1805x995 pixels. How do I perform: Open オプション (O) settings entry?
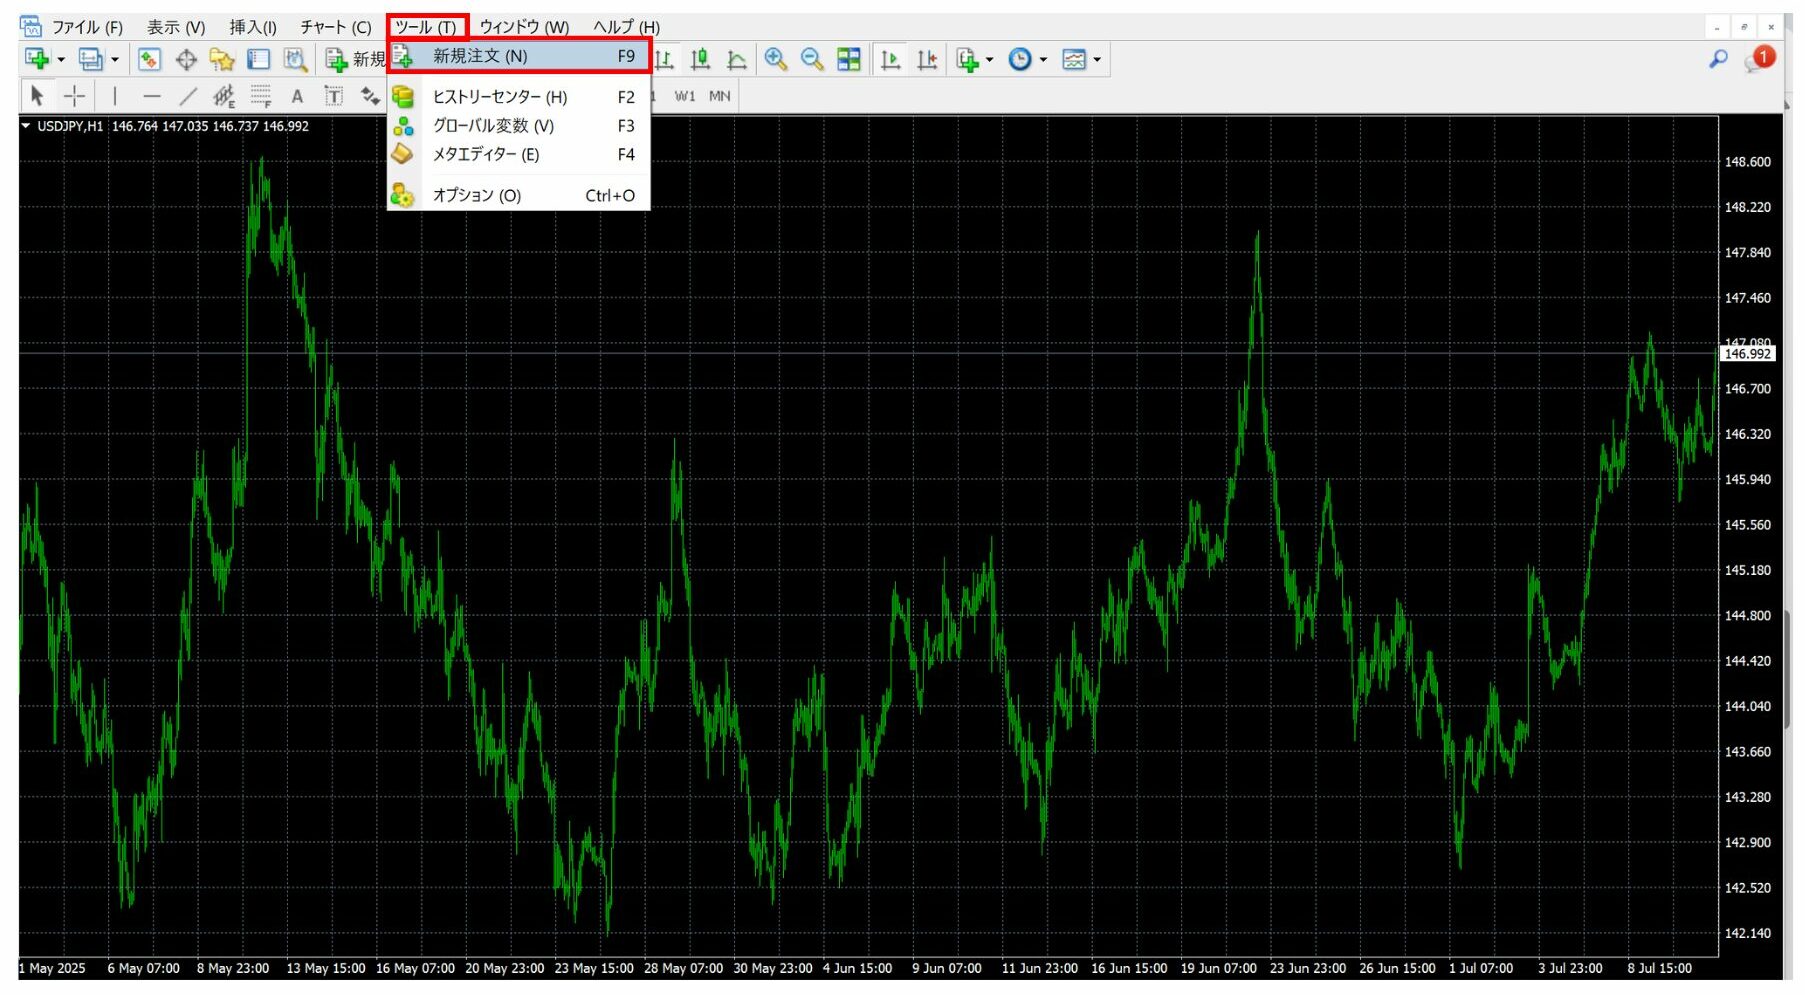pyautogui.click(x=476, y=196)
